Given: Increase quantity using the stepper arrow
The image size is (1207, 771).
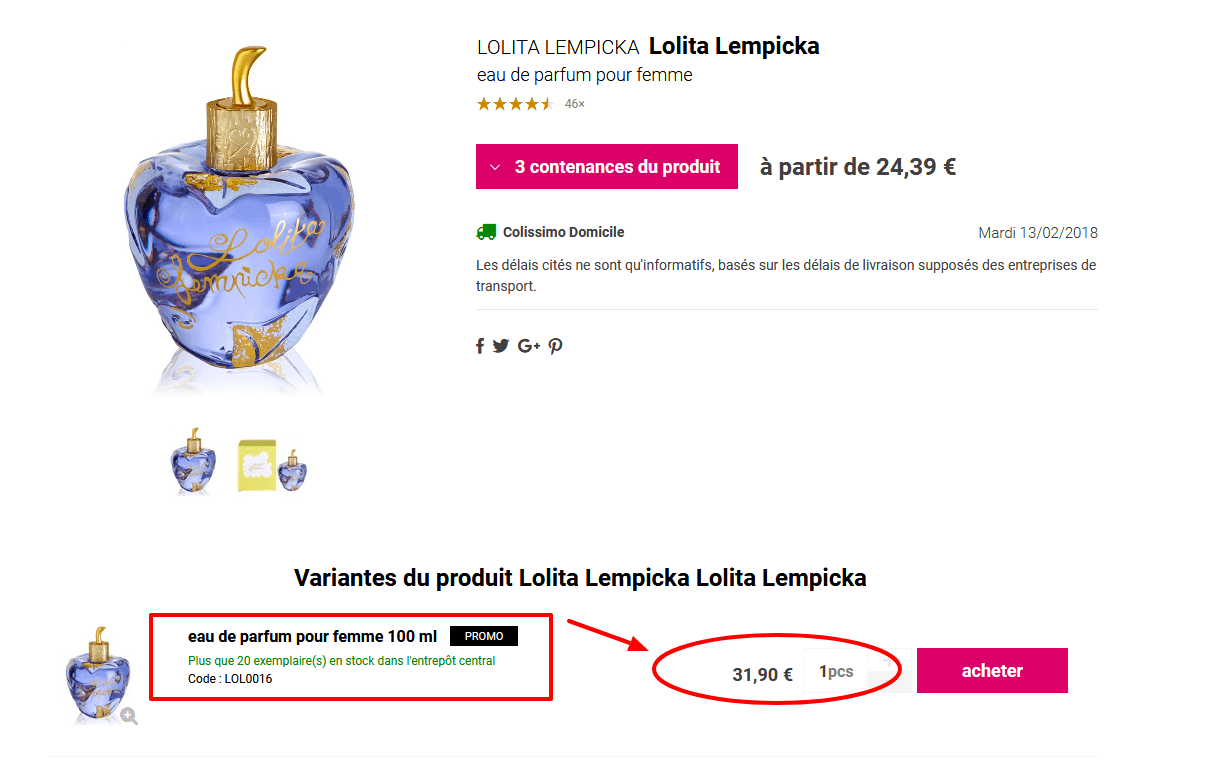Looking at the screenshot, I should pos(888,660).
